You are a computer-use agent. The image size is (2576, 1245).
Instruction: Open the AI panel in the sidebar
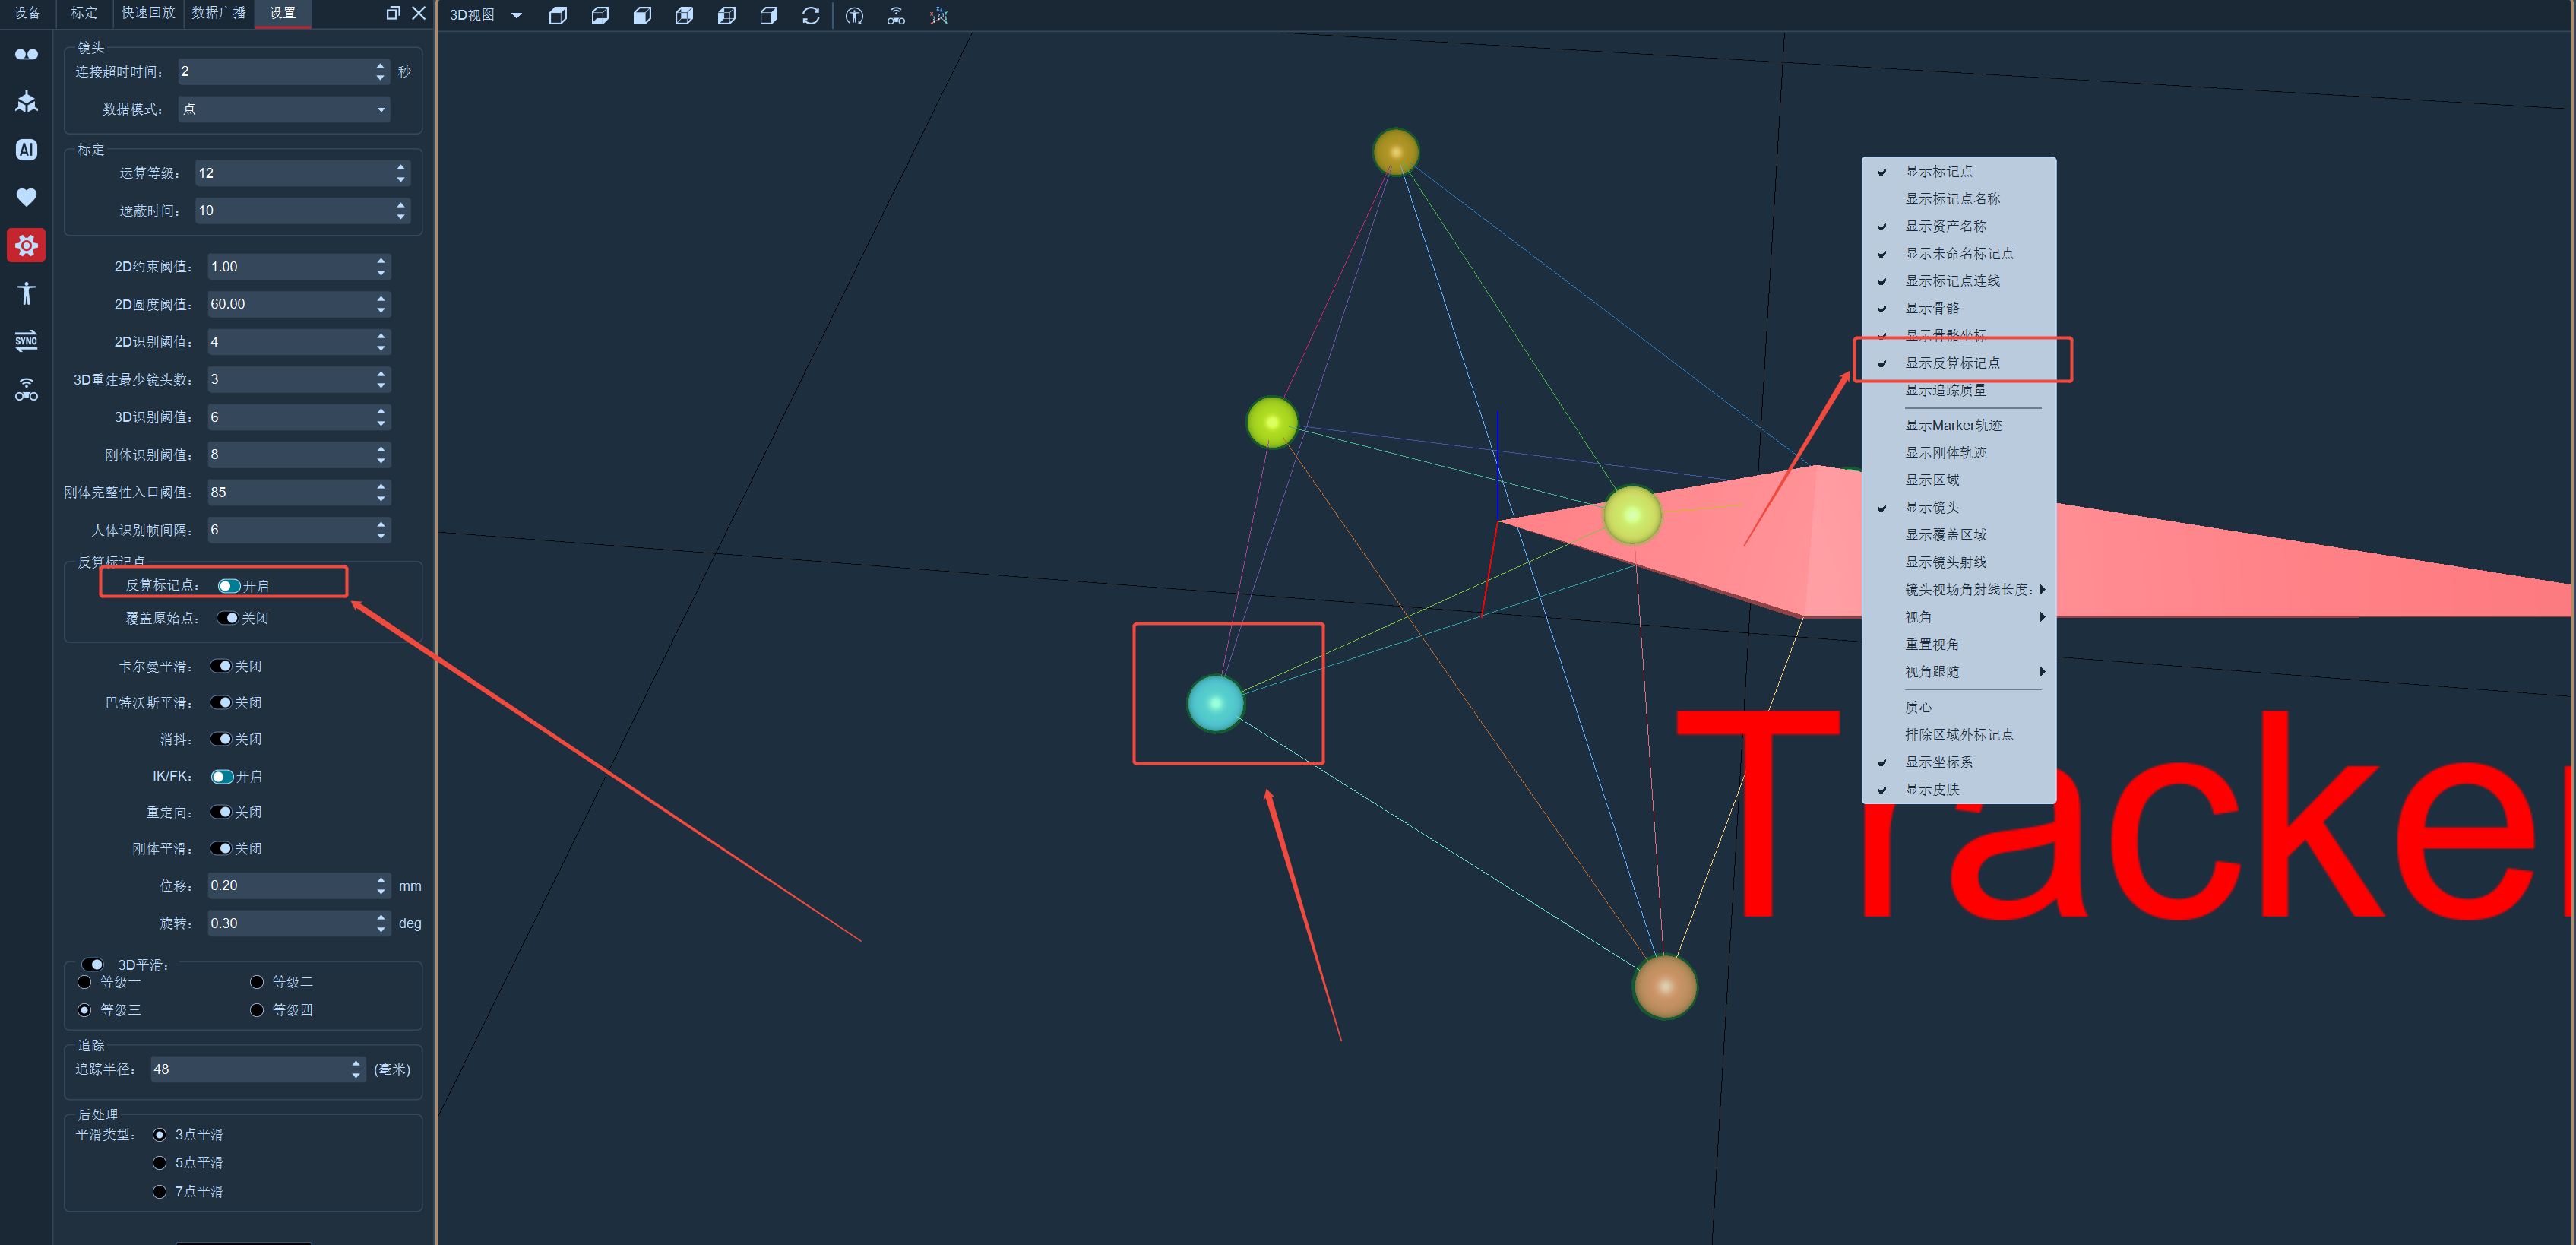click(x=26, y=150)
